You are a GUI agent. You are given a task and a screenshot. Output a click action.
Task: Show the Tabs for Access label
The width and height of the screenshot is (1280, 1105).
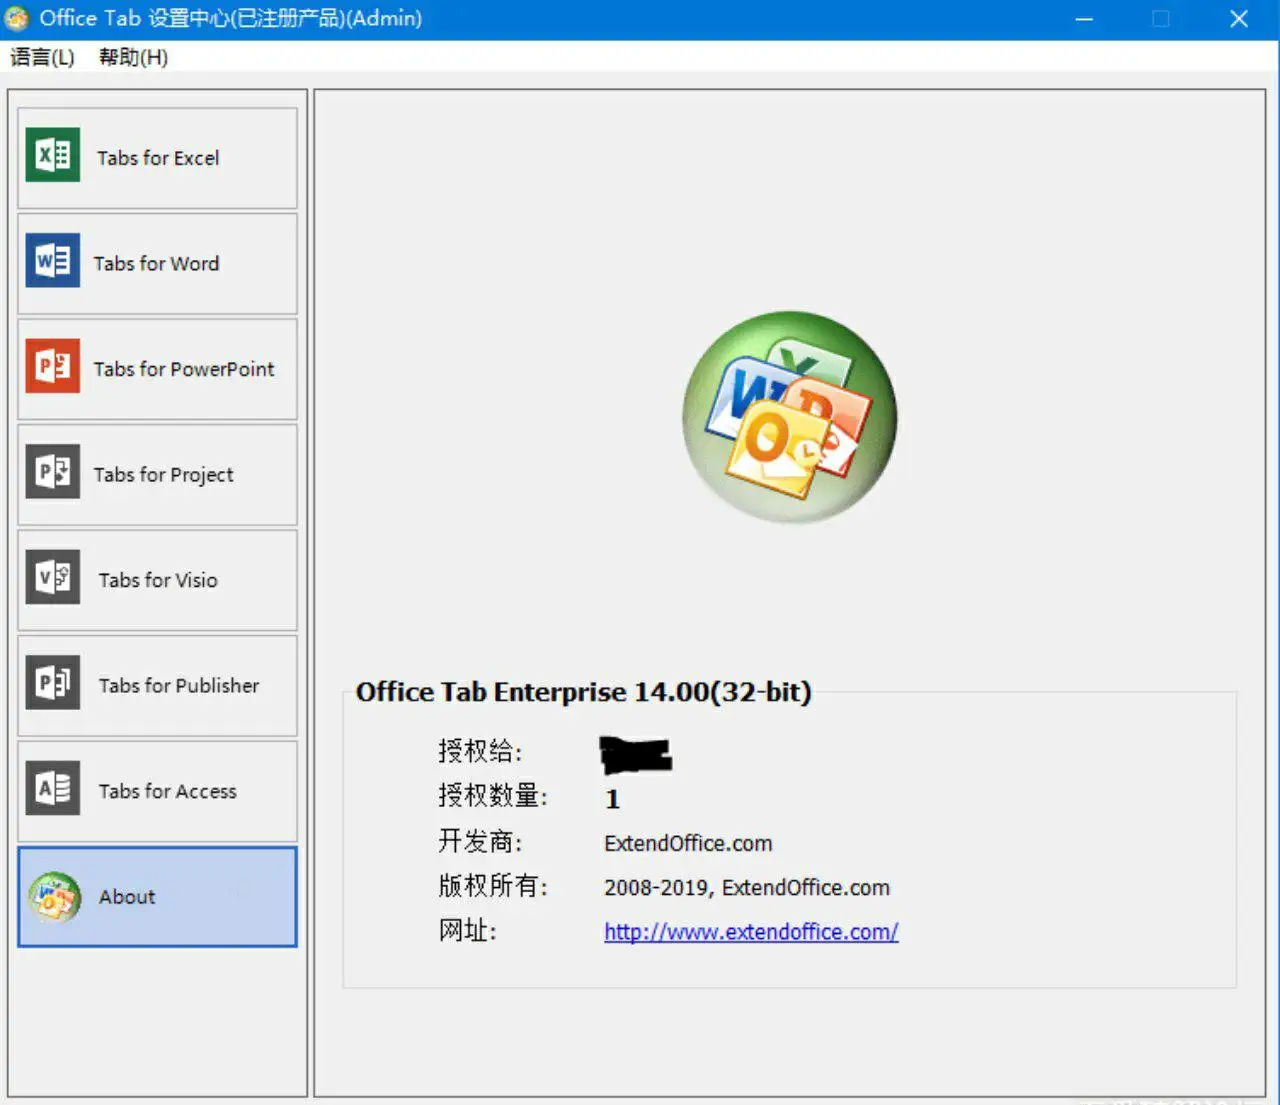(168, 791)
